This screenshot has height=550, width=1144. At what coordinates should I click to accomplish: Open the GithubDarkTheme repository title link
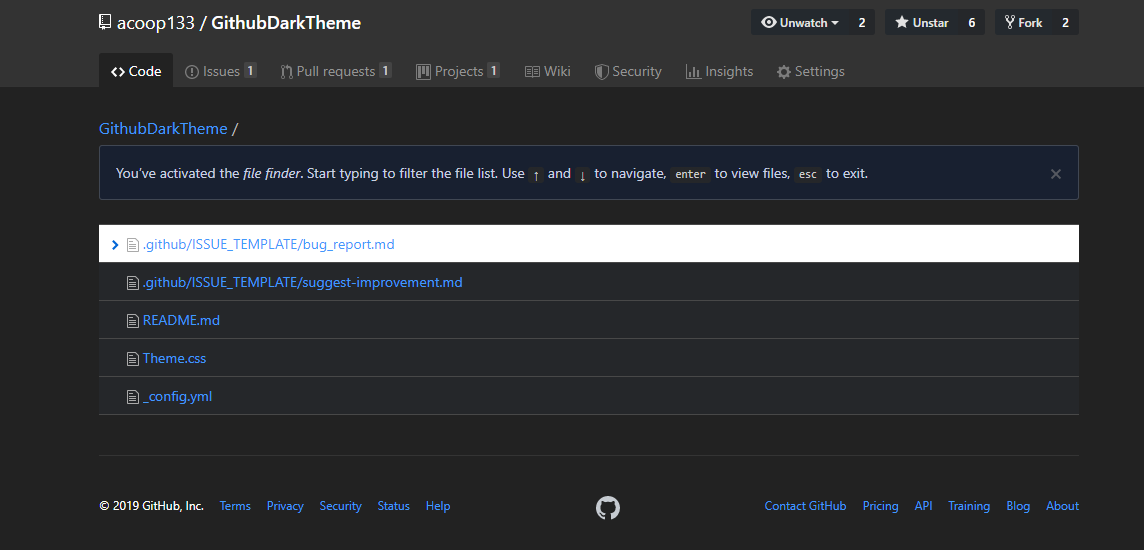[286, 23]
